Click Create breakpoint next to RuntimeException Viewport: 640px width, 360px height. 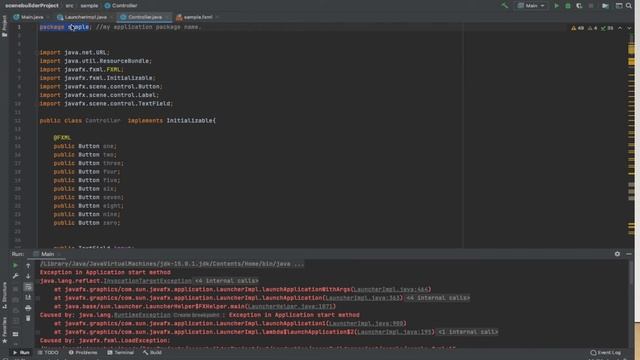pyautogui.click(x=196, y=315)
